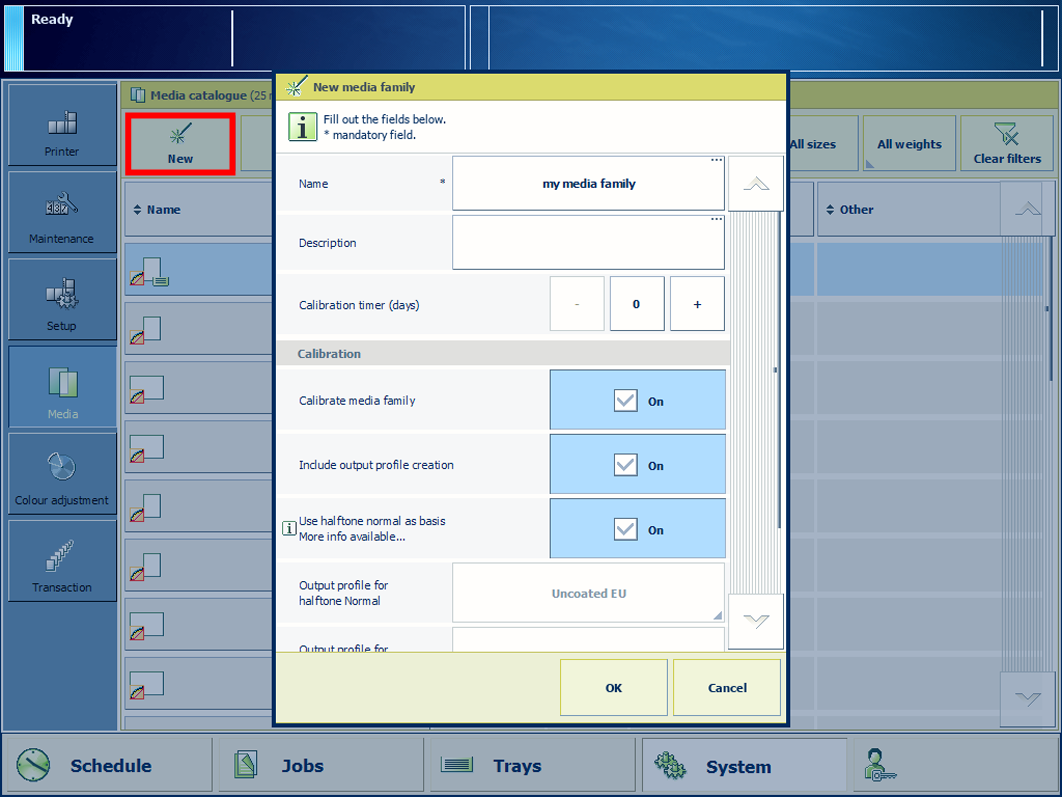Screen dimensions: 1062x797
Task: Click the info icon in dialog header
Action: click(x=302, y=127)
